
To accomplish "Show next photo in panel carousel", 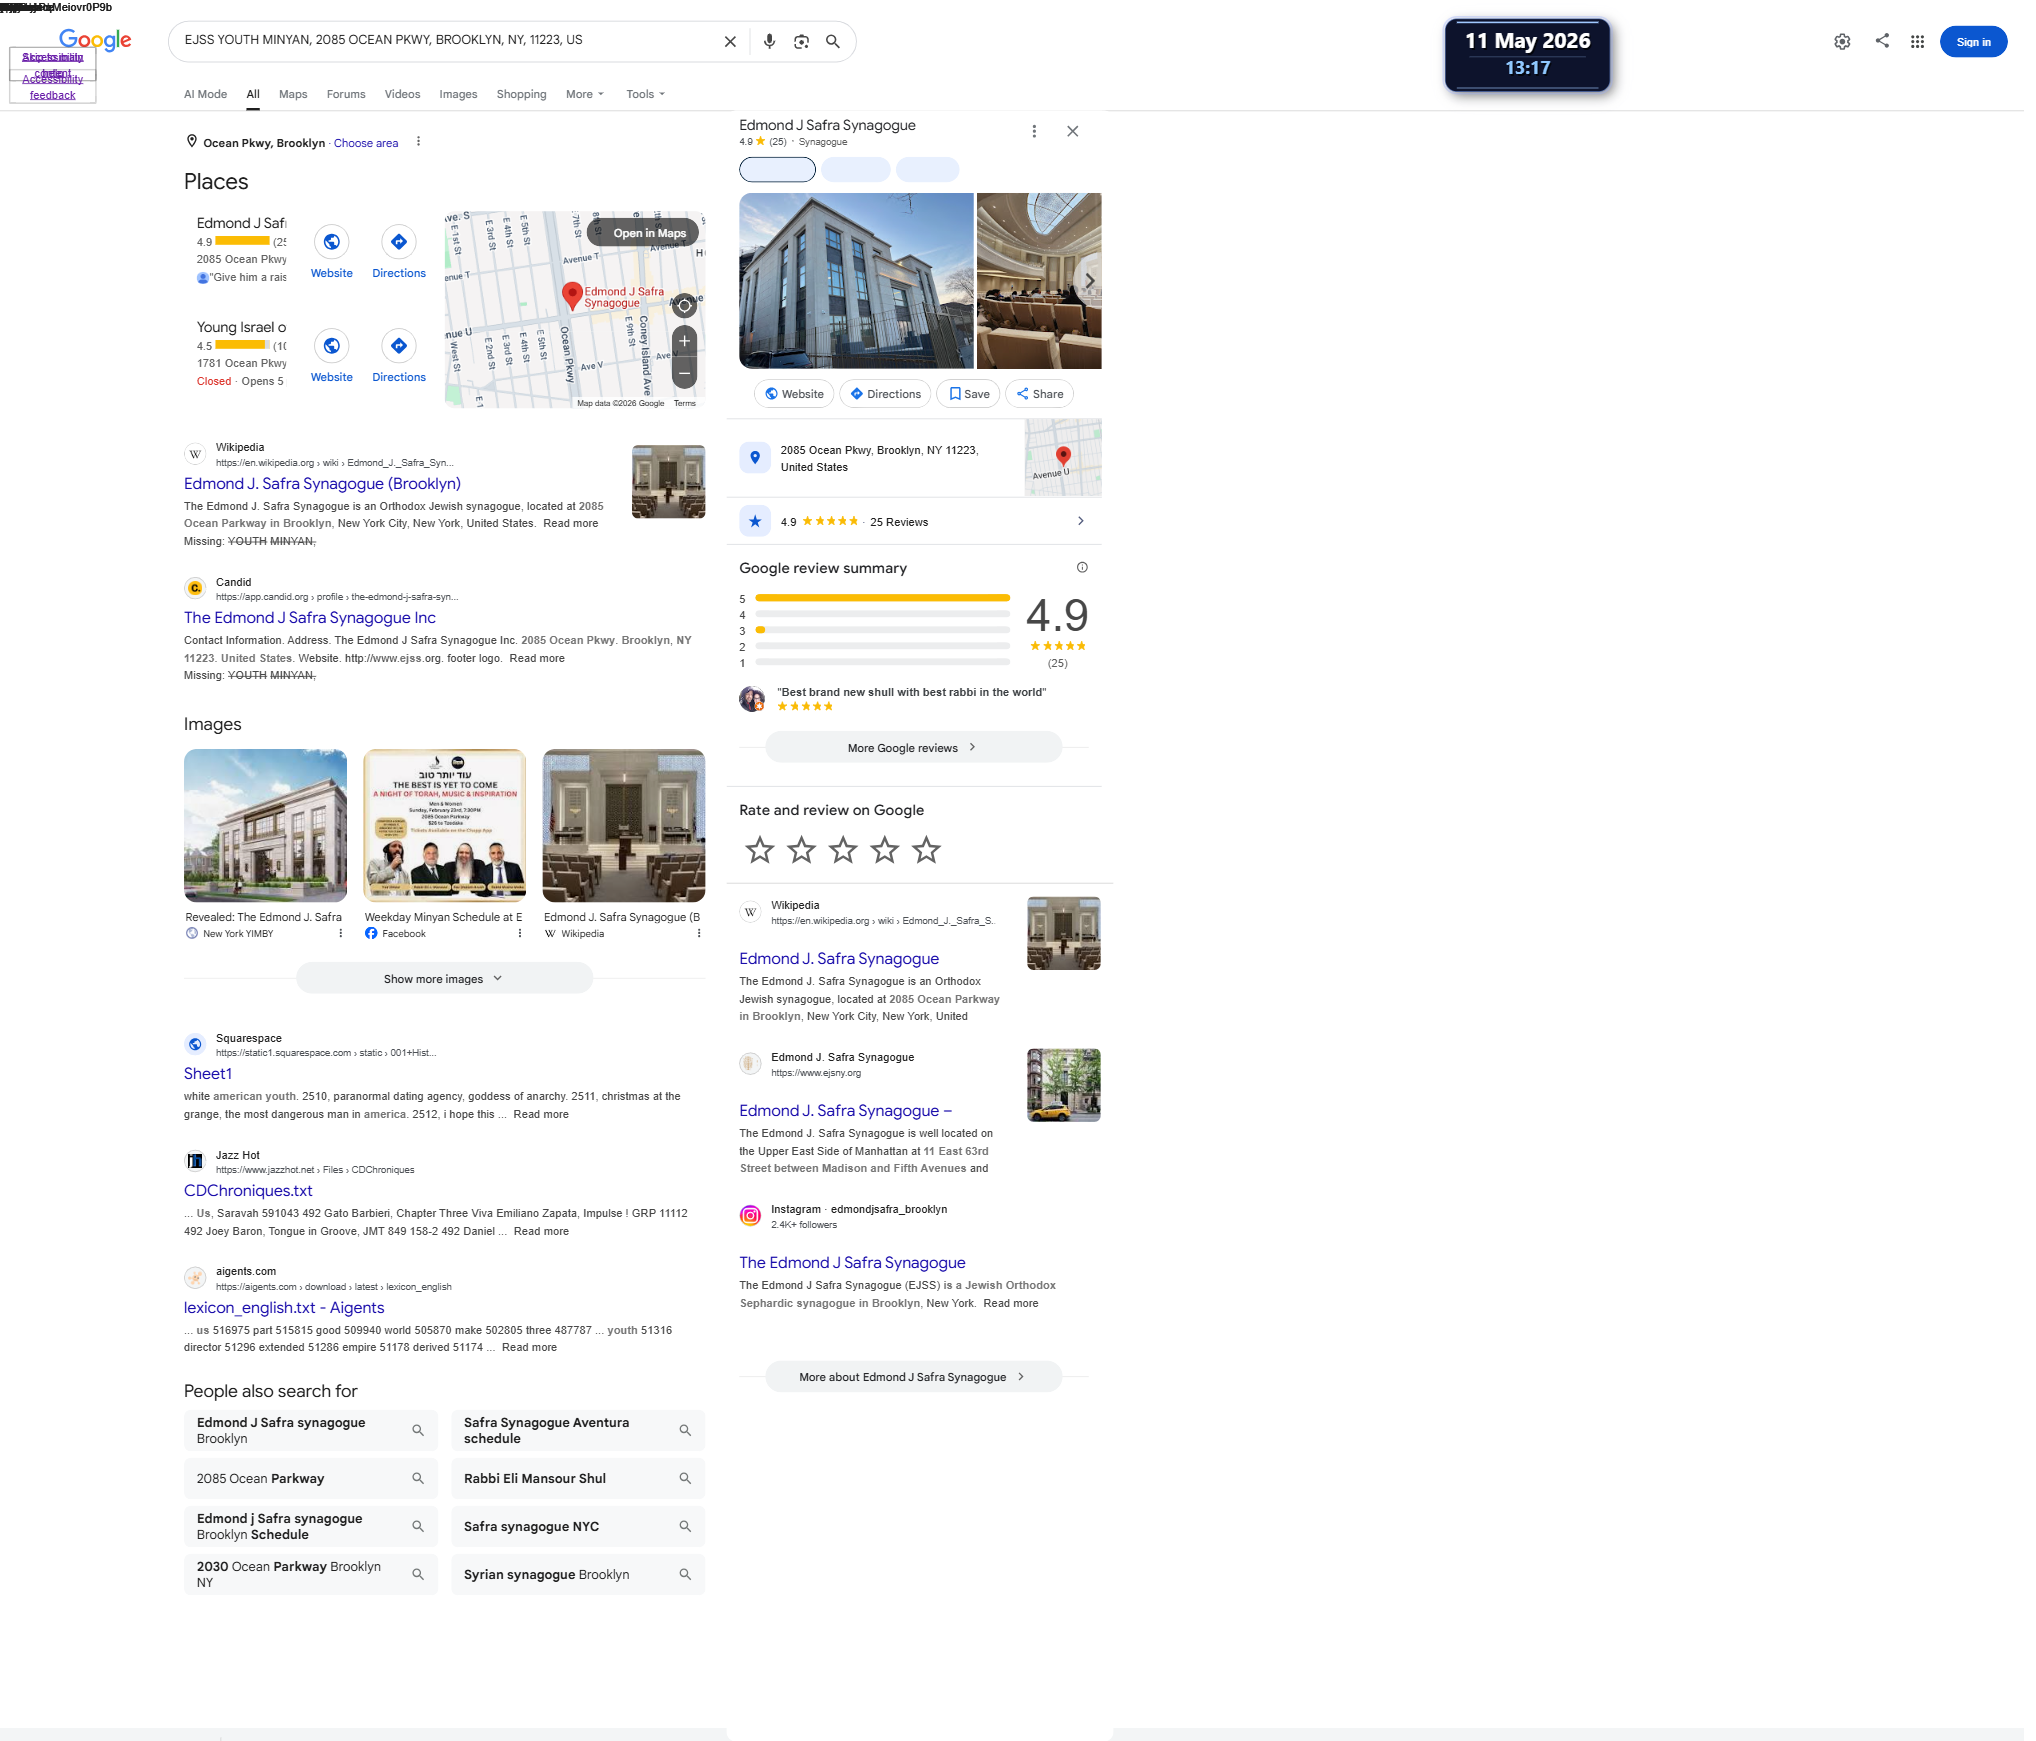I will click(1089, 281).
